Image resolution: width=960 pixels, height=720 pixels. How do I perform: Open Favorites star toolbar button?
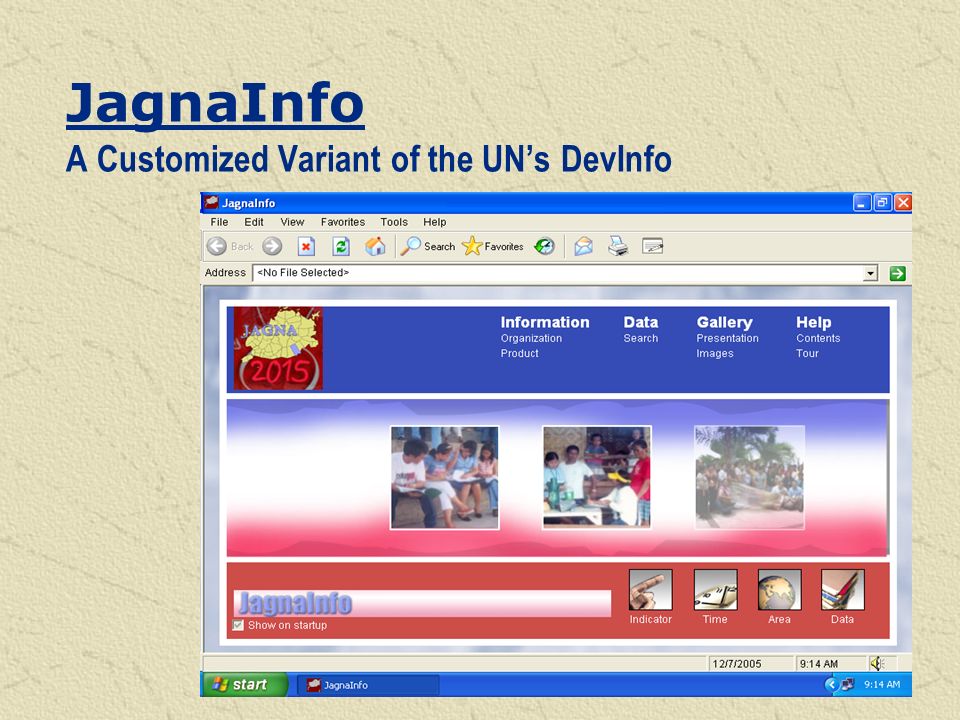(x=493, y=246)
